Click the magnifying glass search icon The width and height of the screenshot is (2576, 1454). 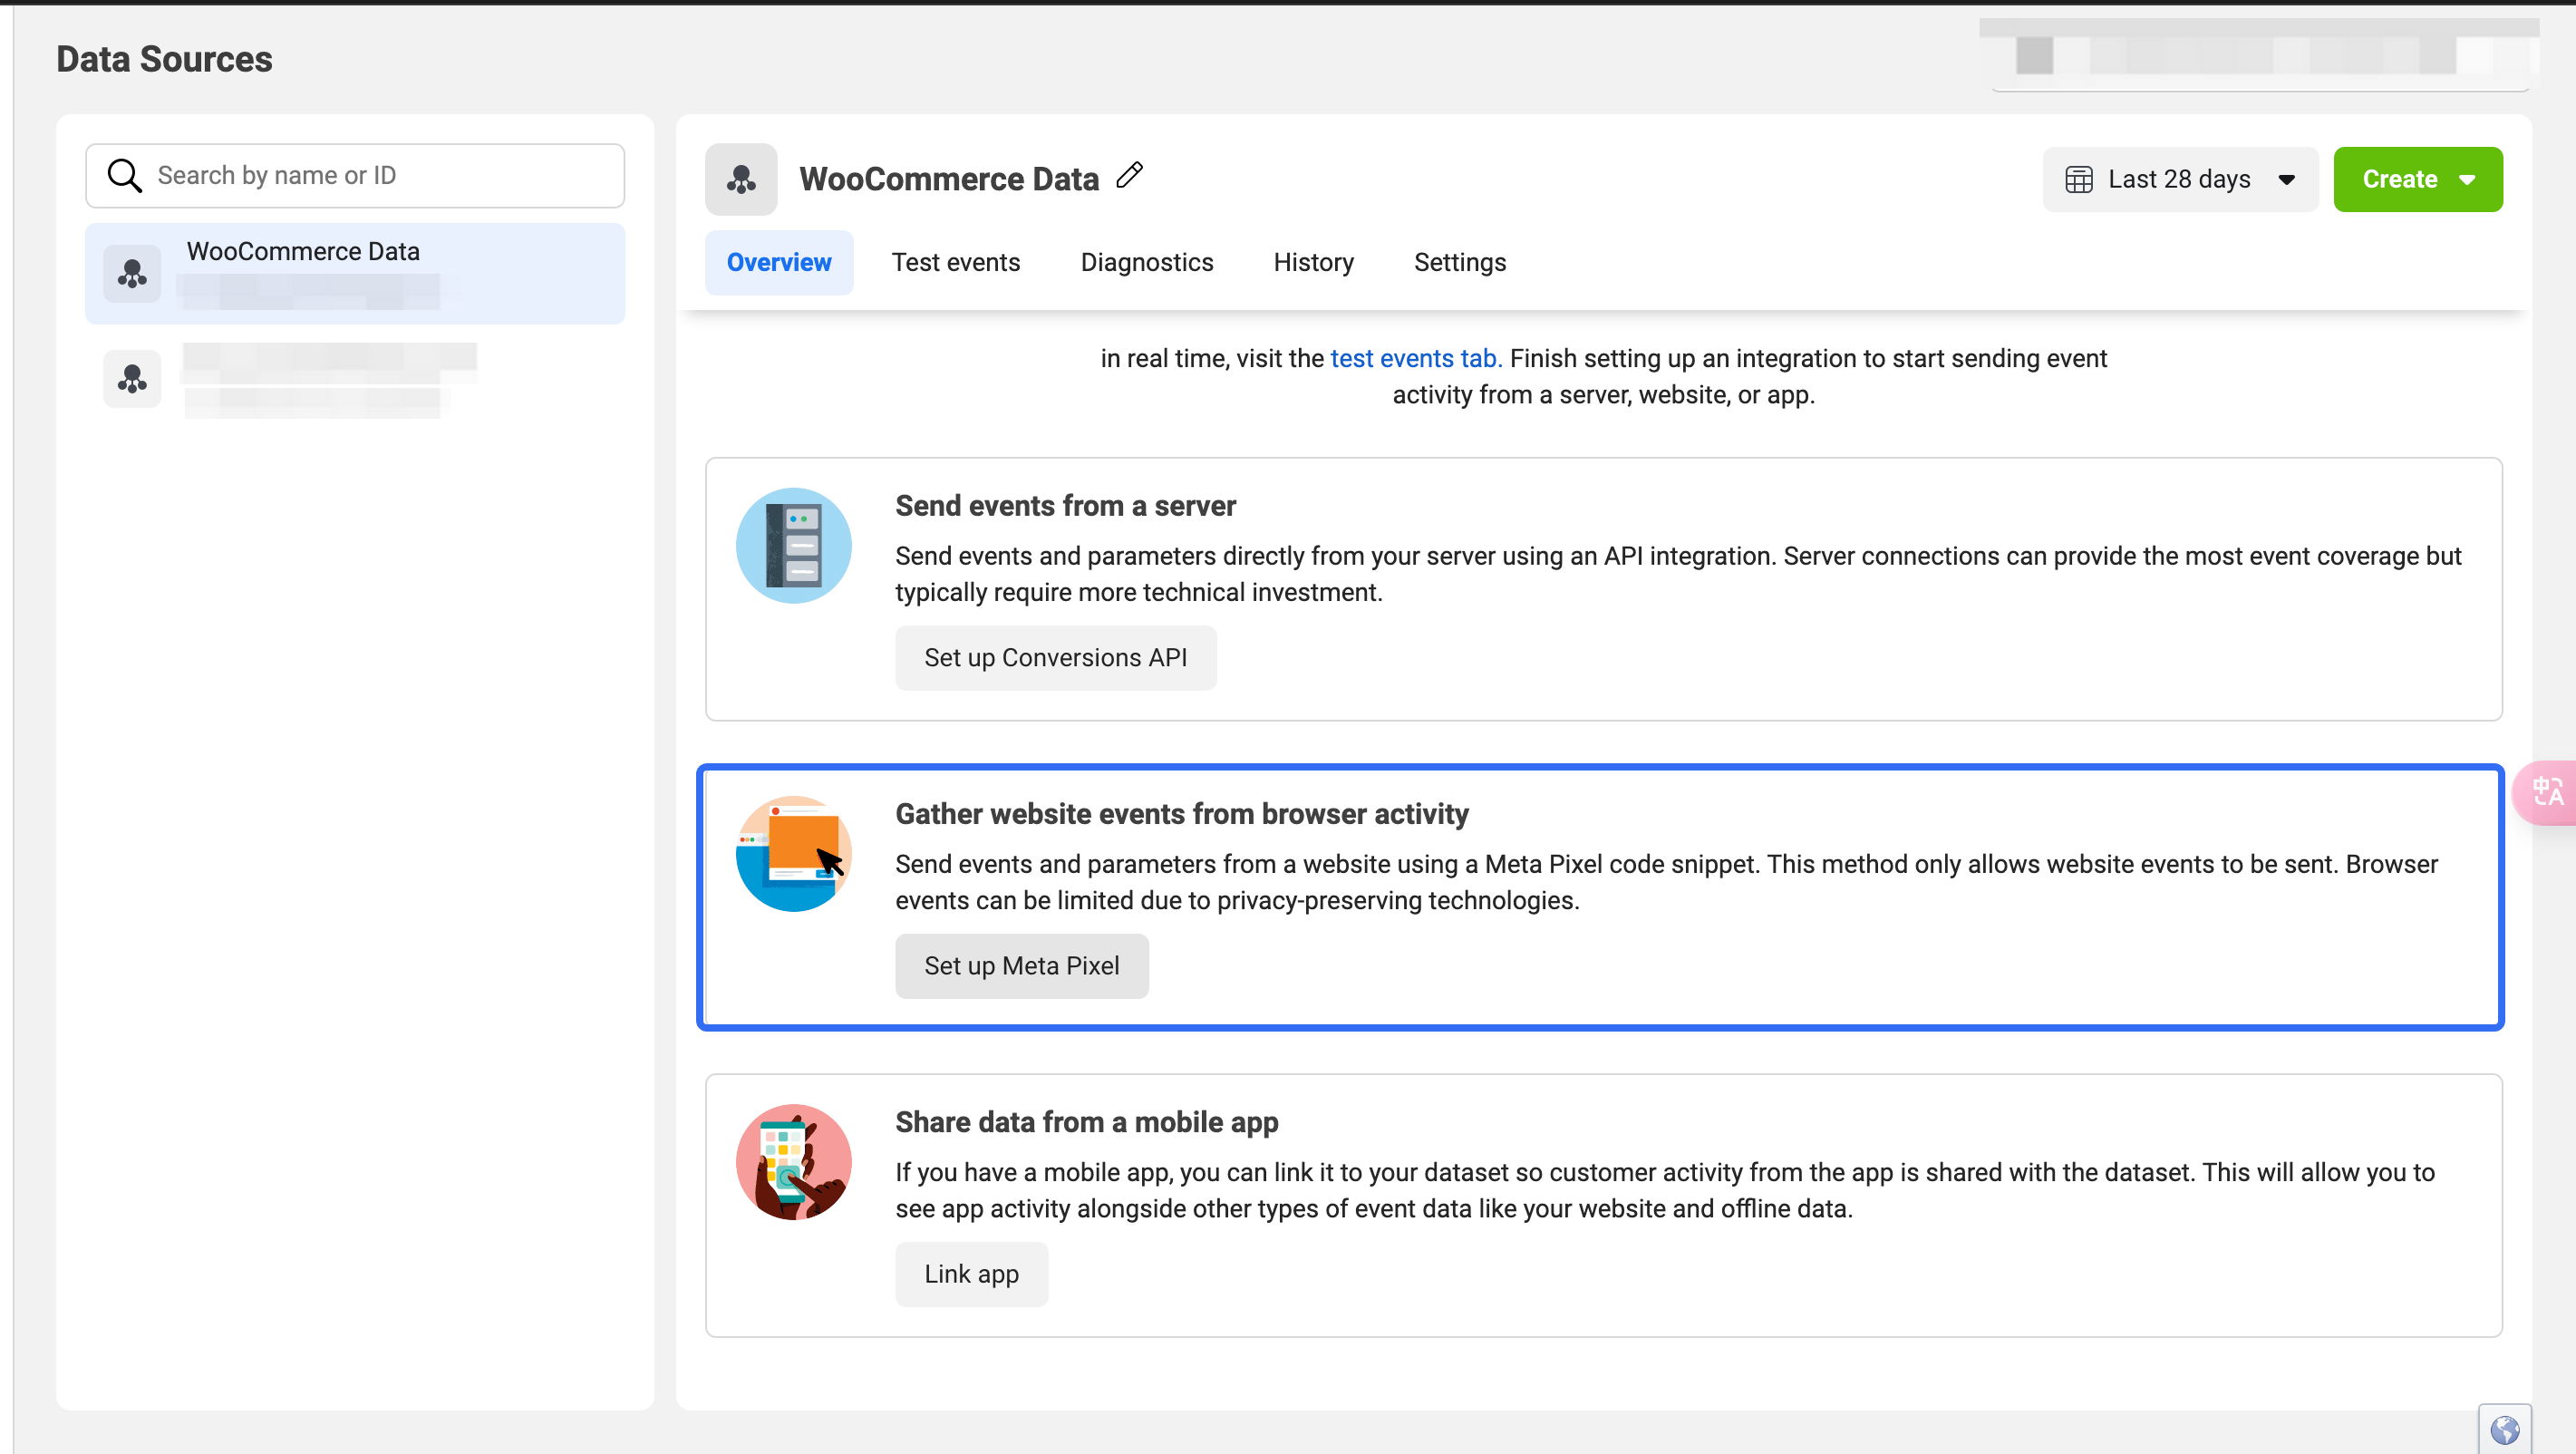click(x=124, y=175)
